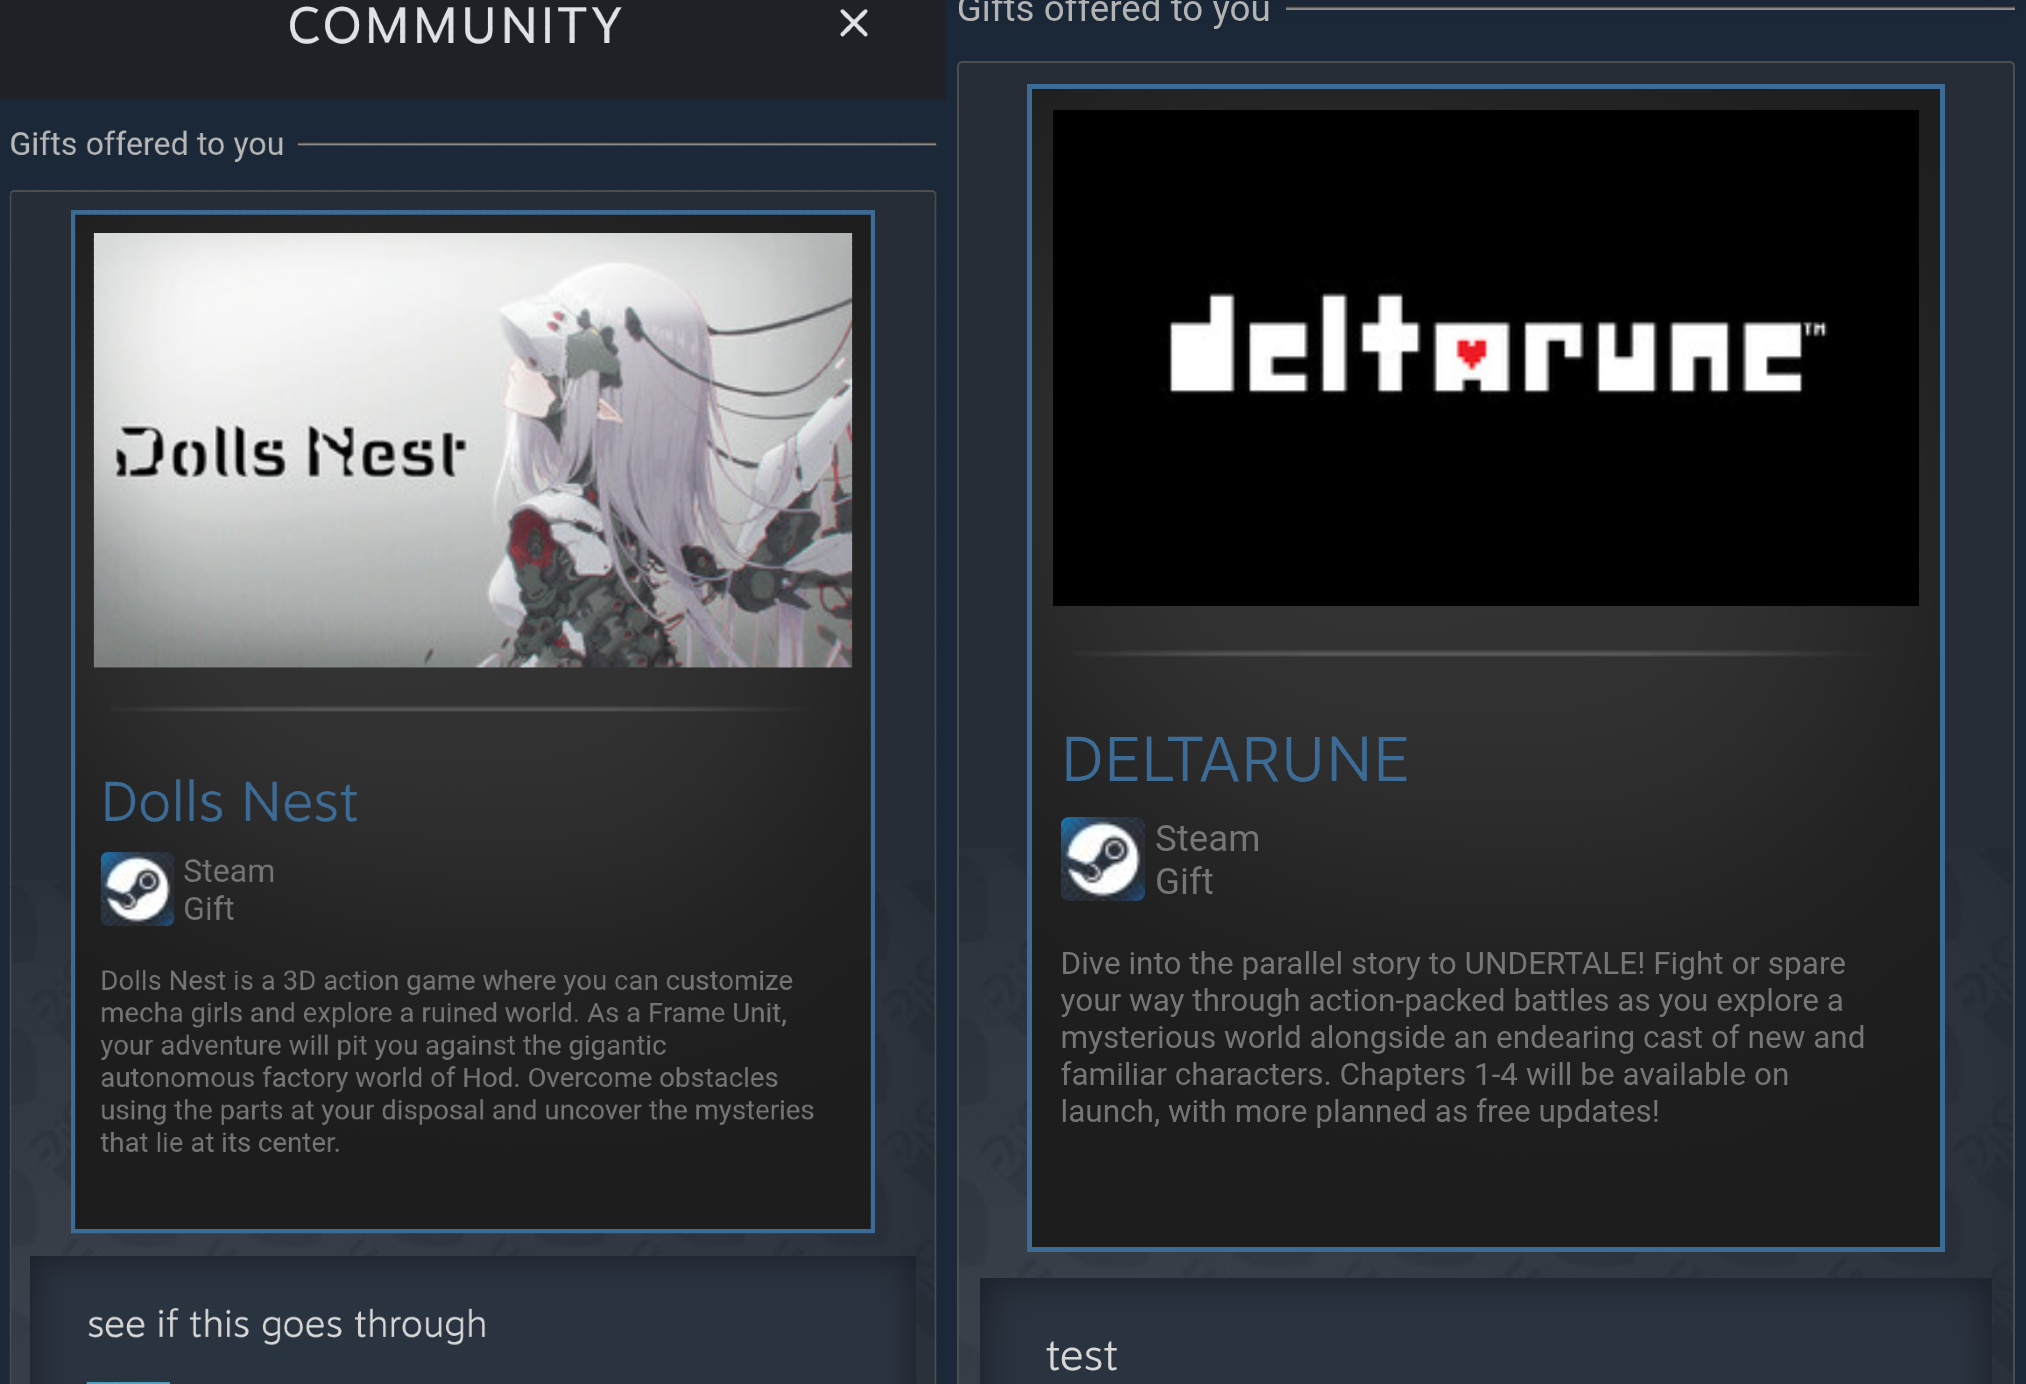Viewport: 2026px width, 1384px height.
Task: Open the DELTARUNE game banner image
Action: pyautogui.click(x=1485, y=358)
